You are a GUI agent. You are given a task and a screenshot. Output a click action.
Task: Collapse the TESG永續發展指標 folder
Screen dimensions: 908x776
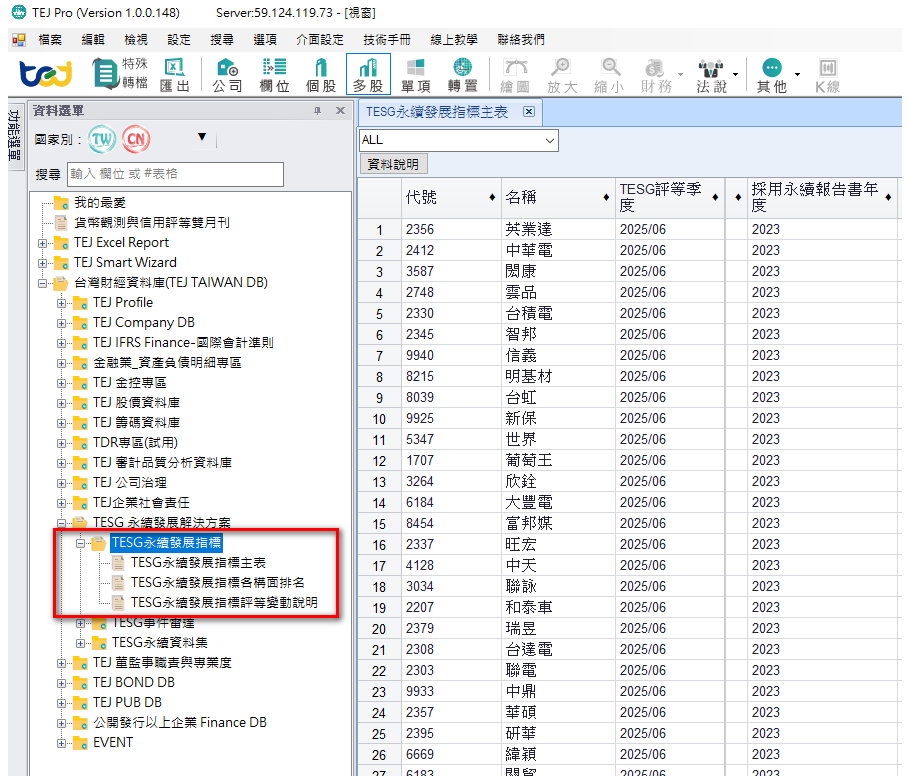(80, 543)
